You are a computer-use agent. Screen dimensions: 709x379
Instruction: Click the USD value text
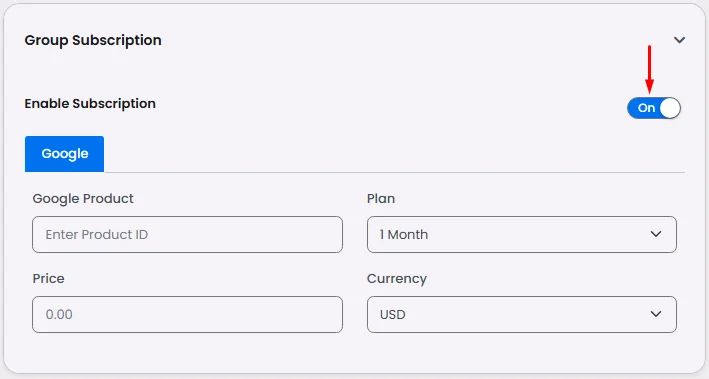tap(392, 314)
